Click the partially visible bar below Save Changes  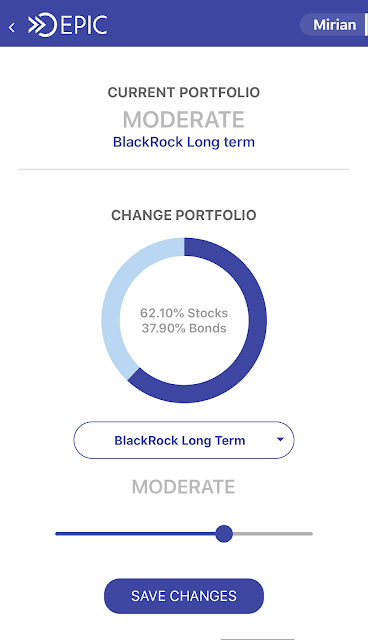click(x=257, y=638)
